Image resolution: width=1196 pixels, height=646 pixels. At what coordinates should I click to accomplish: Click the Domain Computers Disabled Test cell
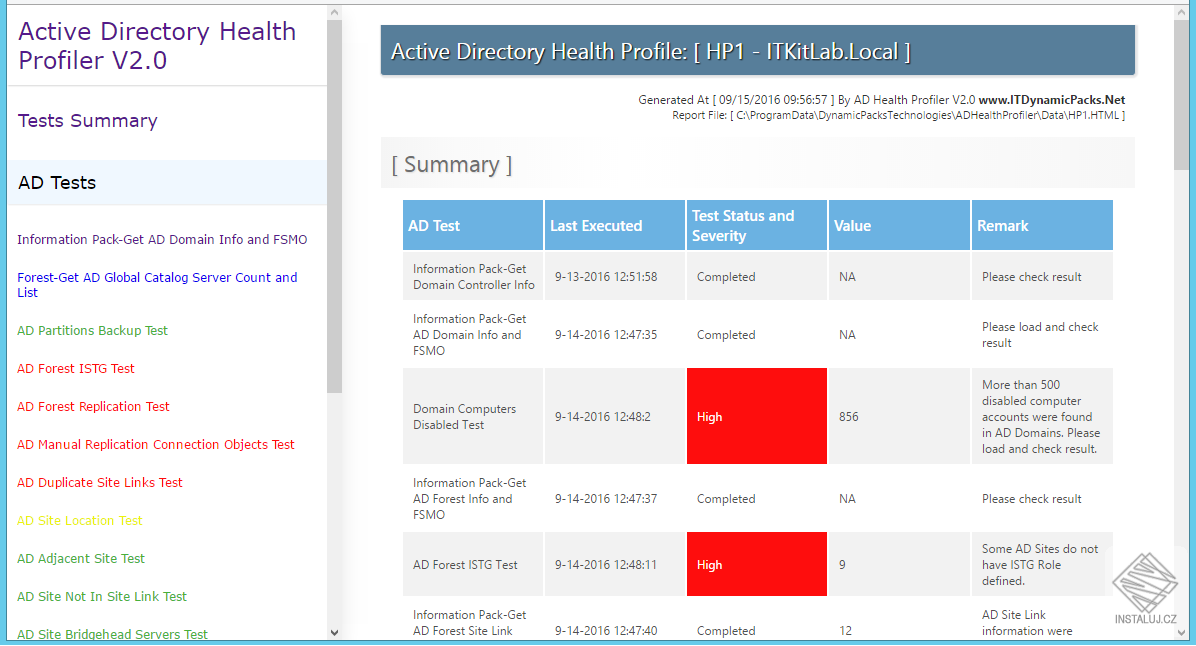point(473,416)
